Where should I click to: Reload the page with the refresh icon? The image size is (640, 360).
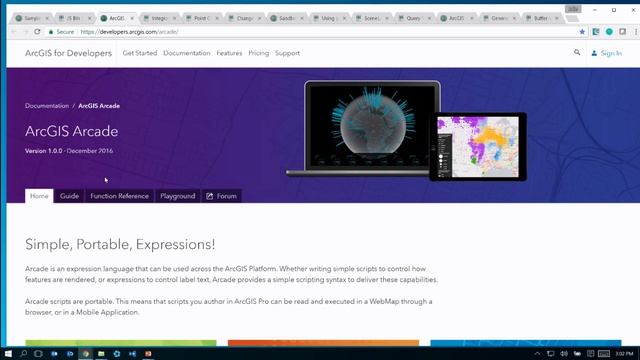[x=37, y=31]
